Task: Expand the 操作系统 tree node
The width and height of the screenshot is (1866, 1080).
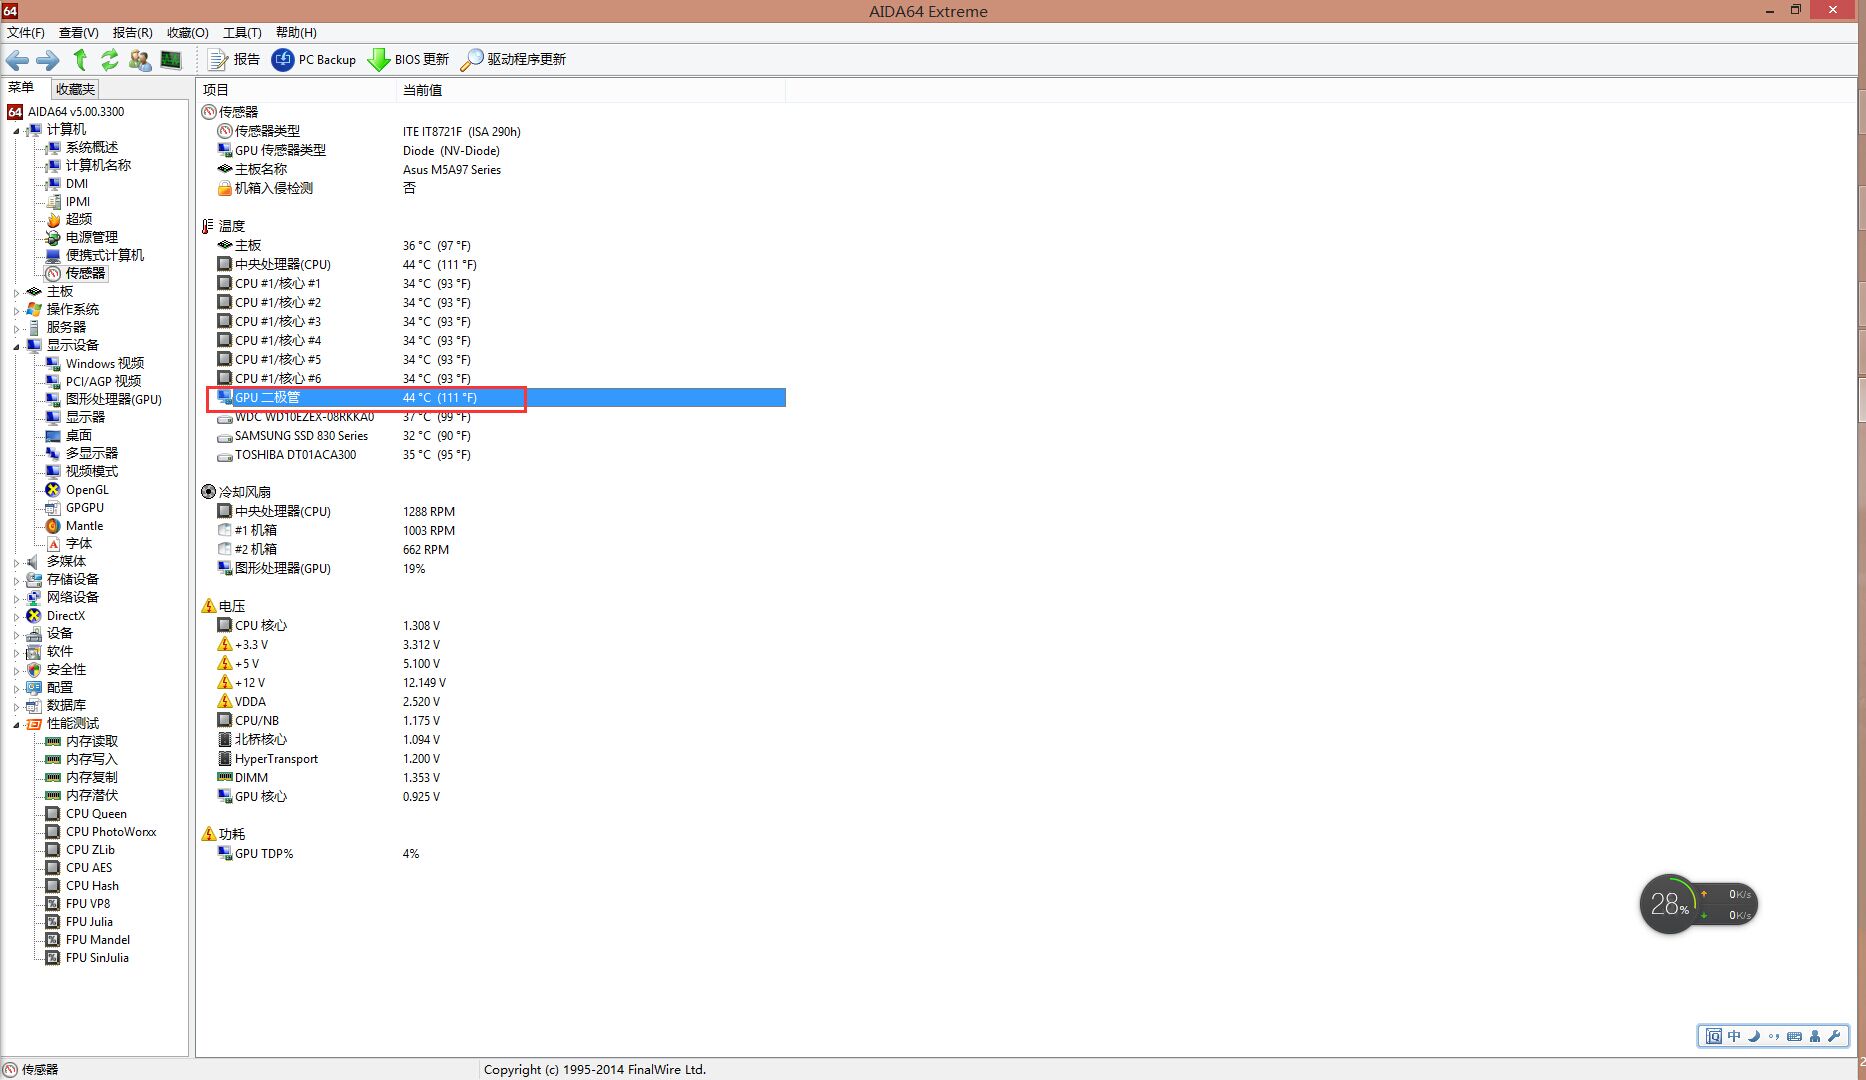Action: click(16, 310)
